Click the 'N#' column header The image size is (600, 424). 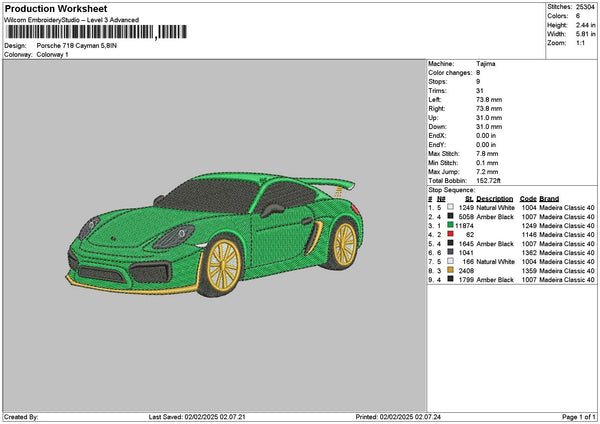click(x=441, y=199)
